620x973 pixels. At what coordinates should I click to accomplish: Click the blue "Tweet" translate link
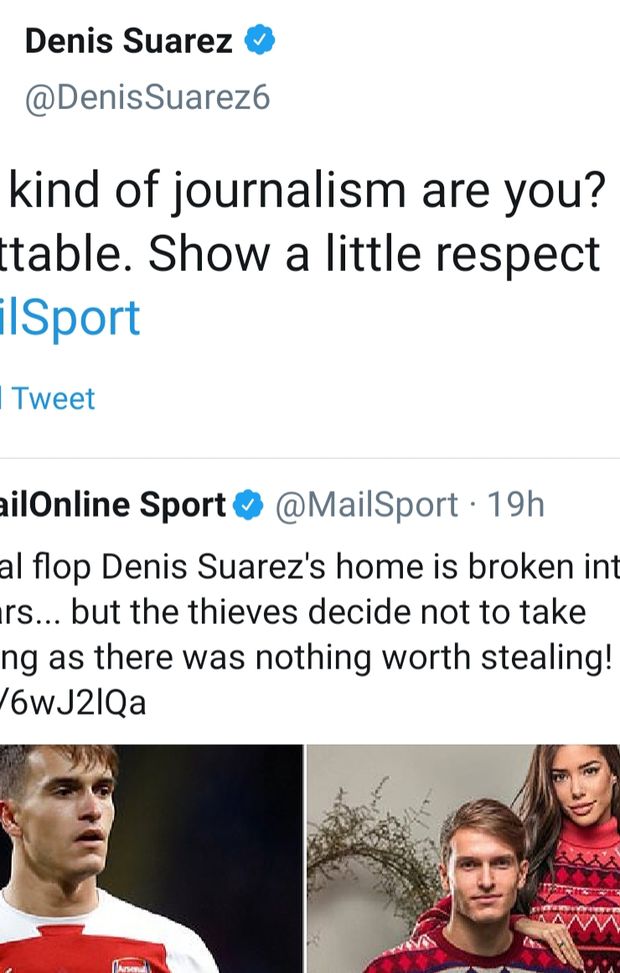pos(52,399)
